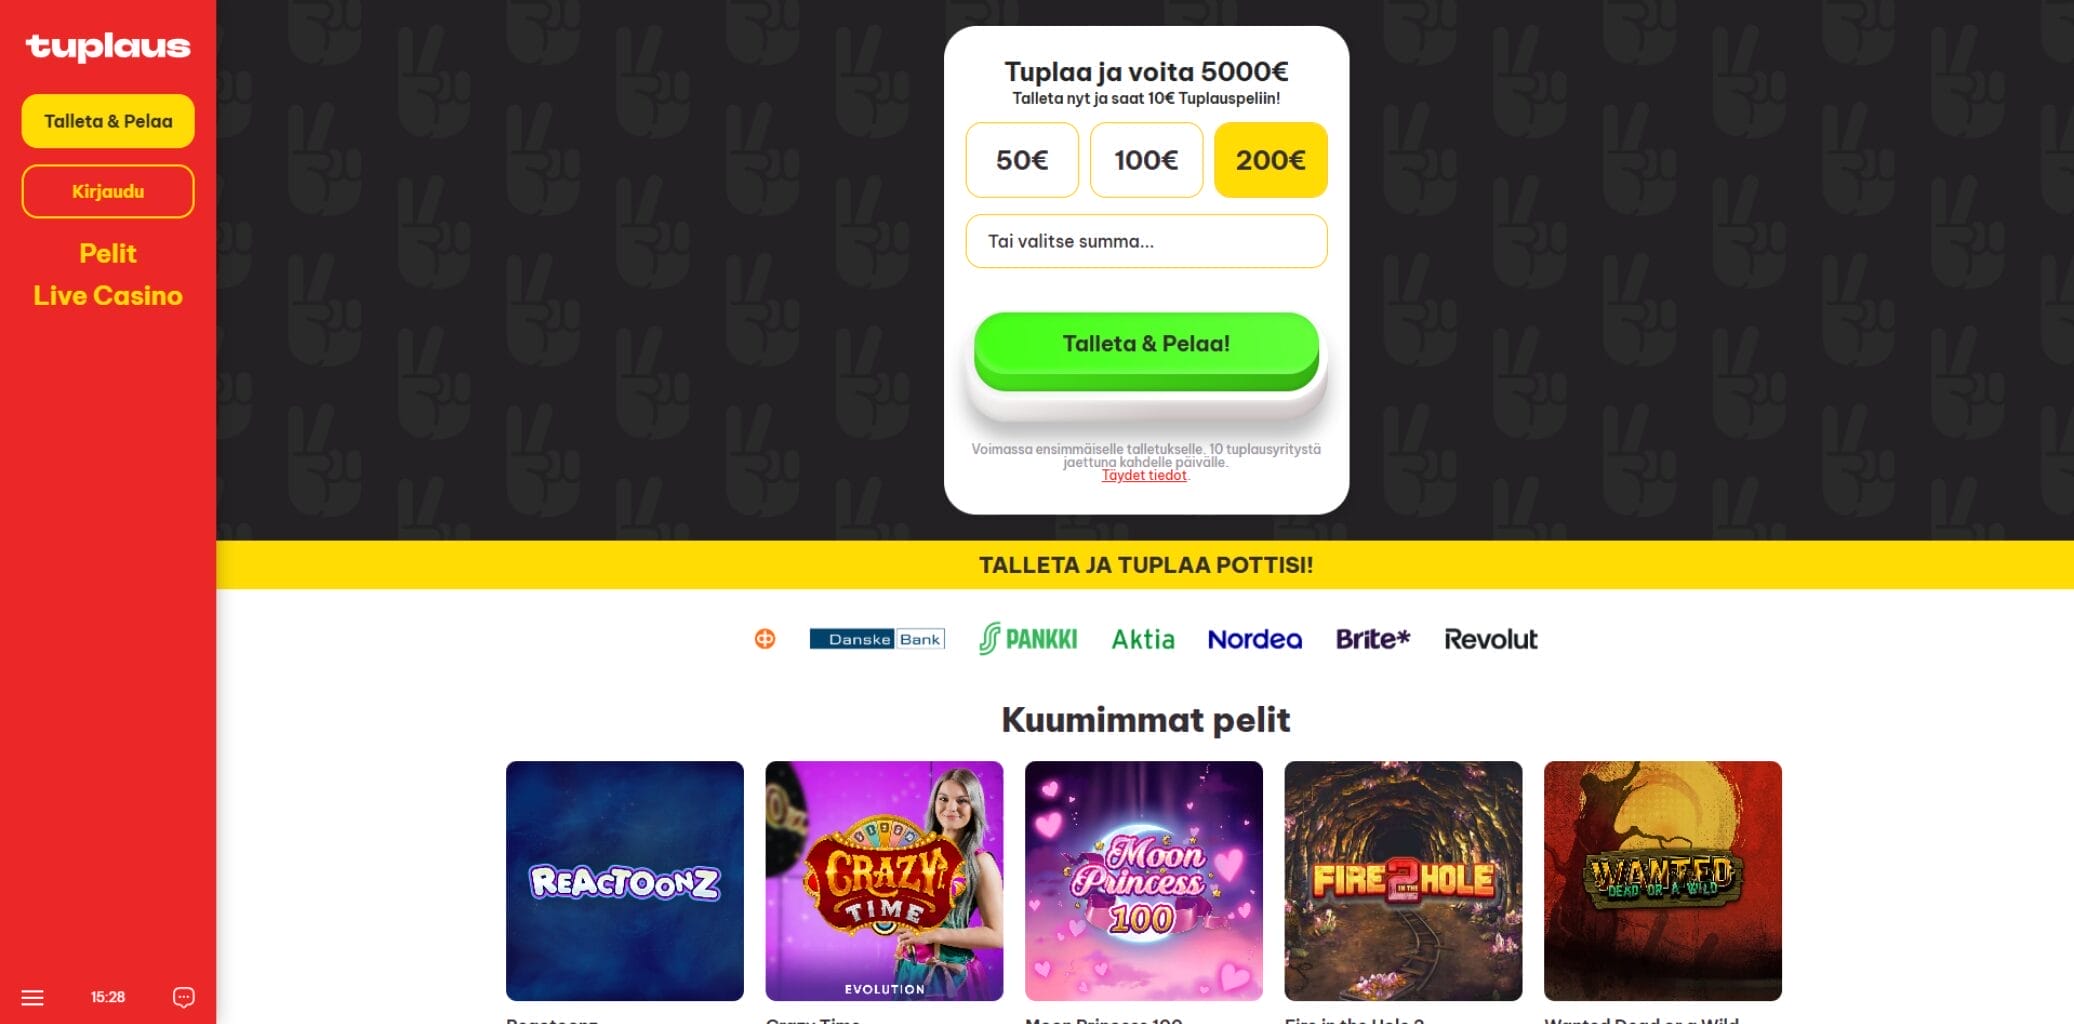Click the tuplaus logo

(108, 47)
